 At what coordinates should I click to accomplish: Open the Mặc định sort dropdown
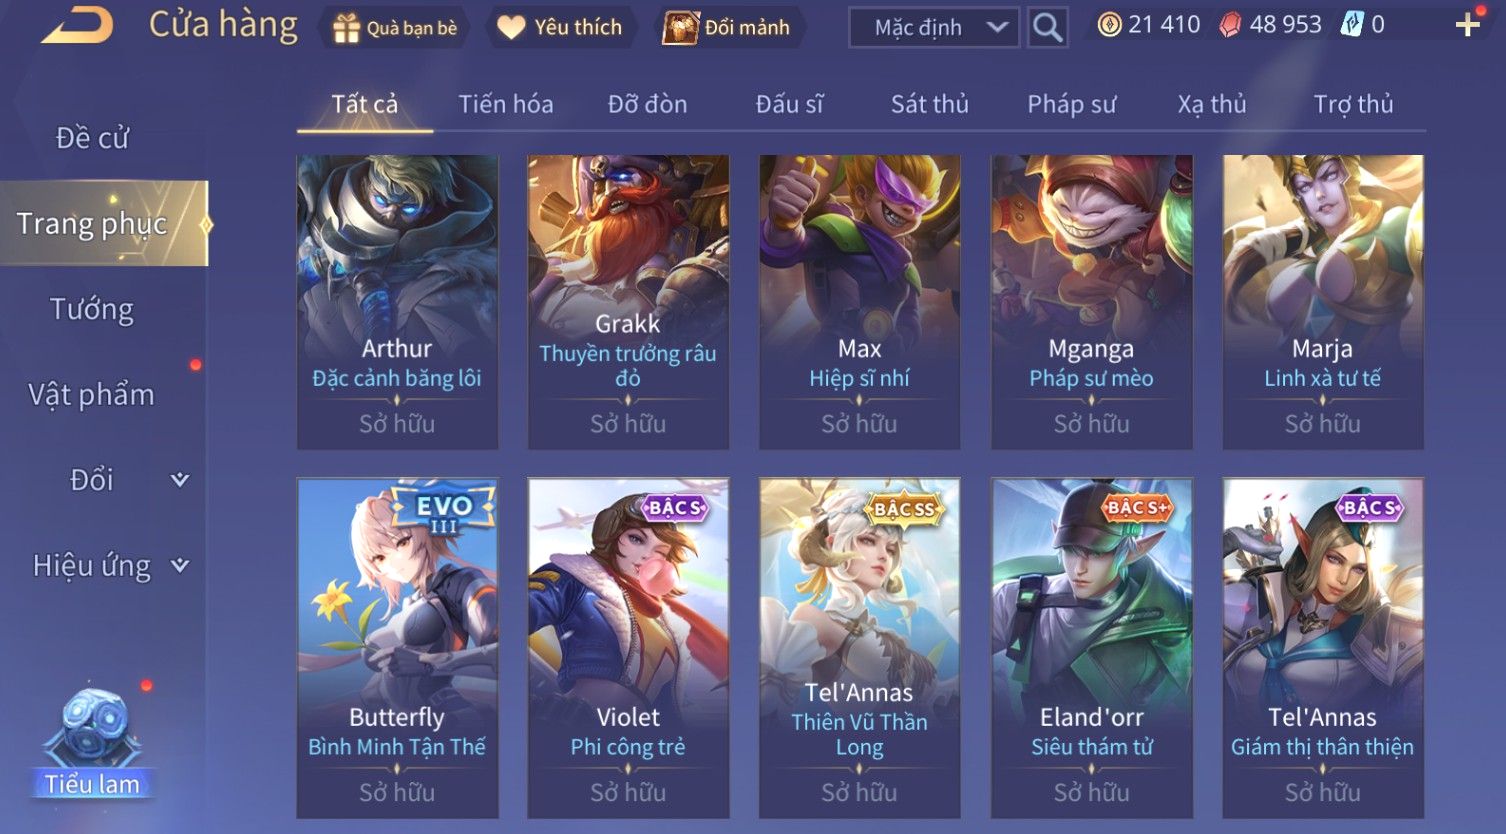(x=934, y=28)
